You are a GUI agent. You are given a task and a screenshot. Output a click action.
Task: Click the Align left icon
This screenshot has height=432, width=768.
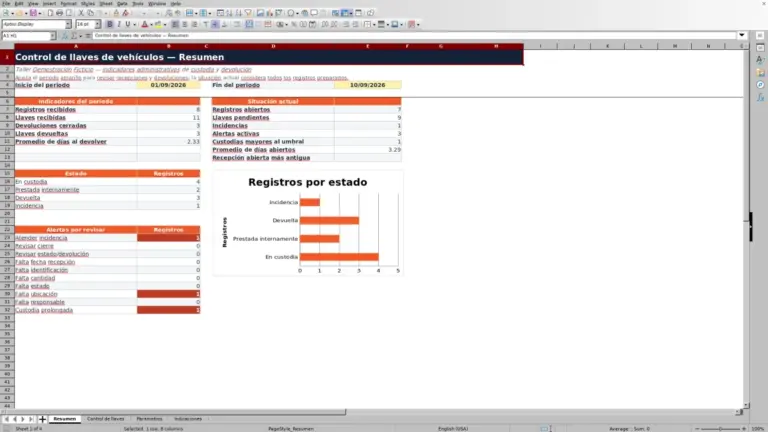point(175,24)
